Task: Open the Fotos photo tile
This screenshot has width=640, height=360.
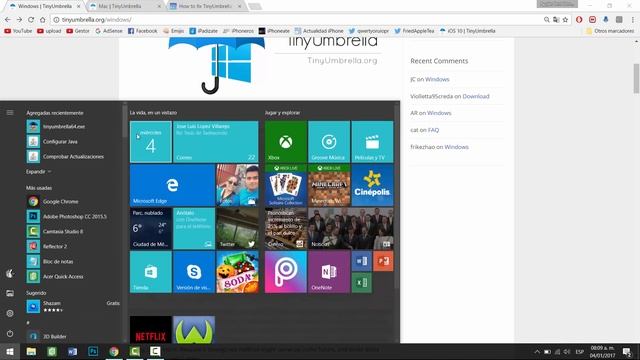Action: (237, 185)
